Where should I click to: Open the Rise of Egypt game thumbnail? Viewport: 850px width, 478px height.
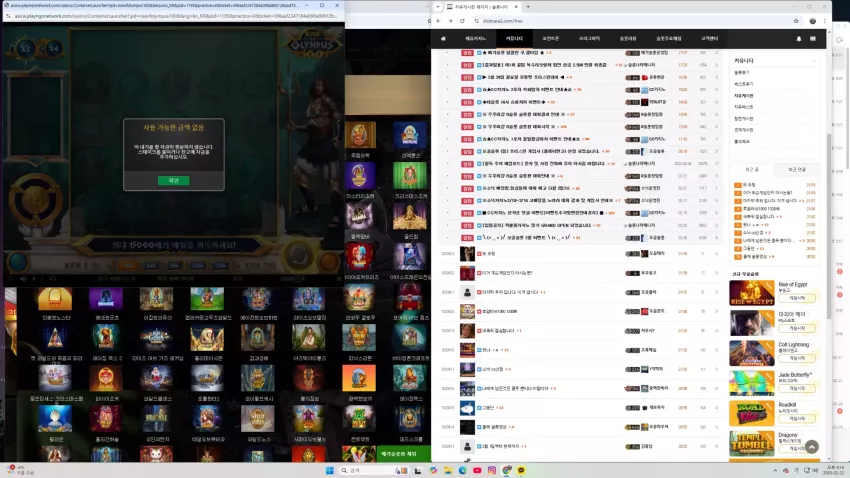click(751, 293)
